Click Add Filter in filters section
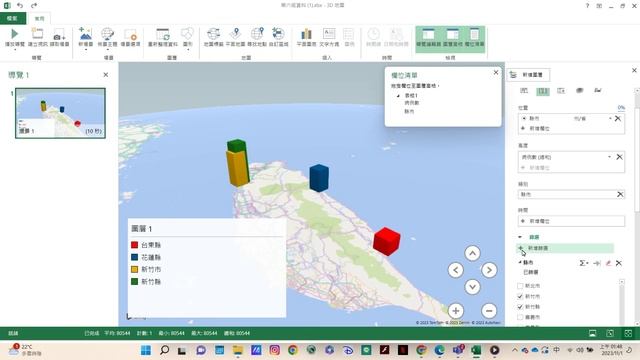 [565, 248]
